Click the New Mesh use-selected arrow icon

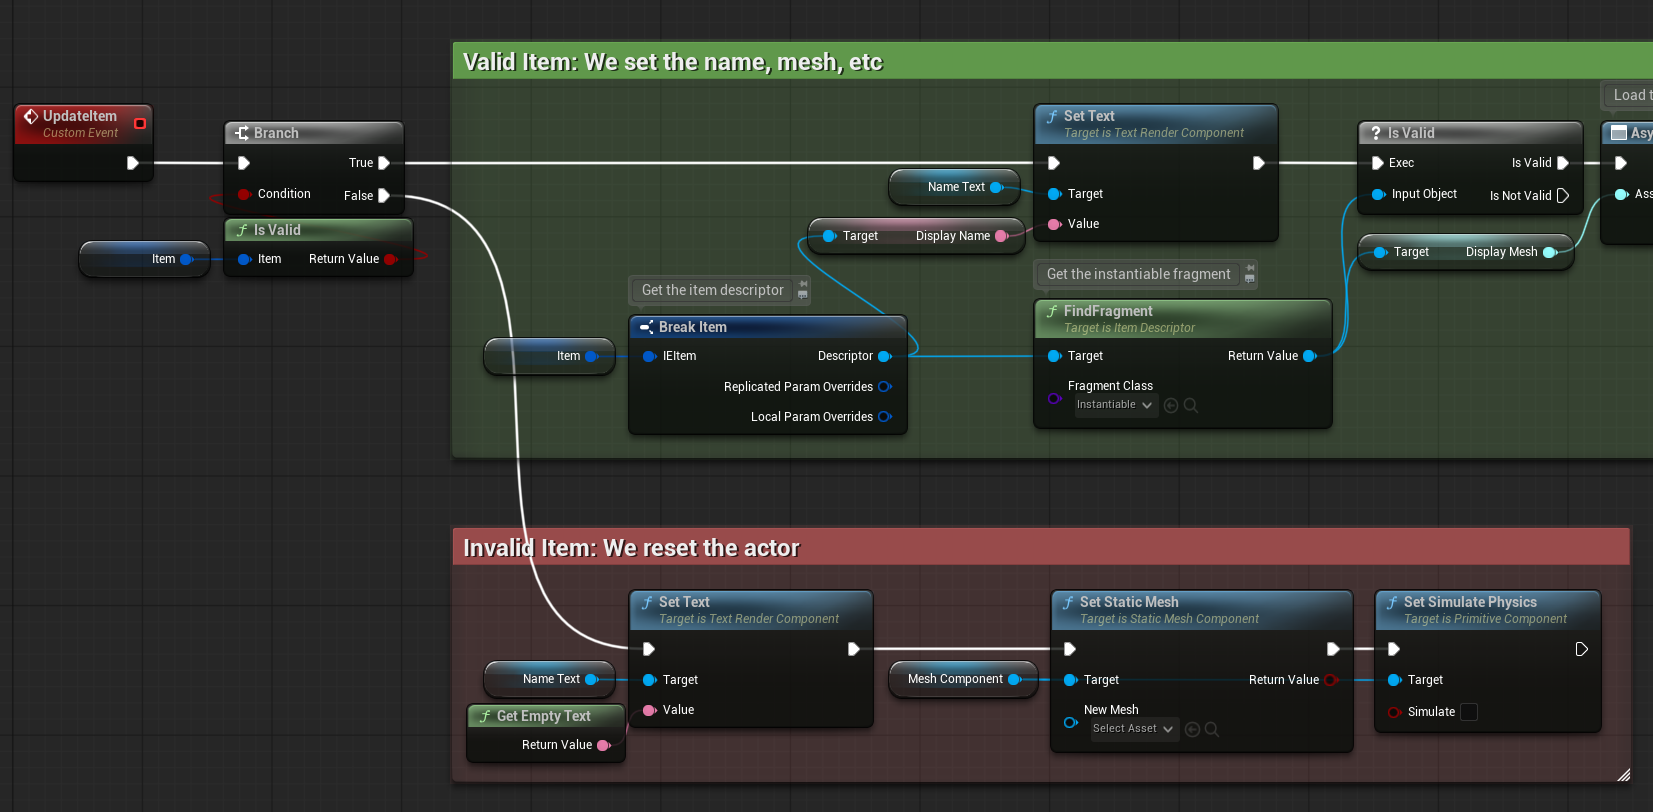[x=1192, y=729]
